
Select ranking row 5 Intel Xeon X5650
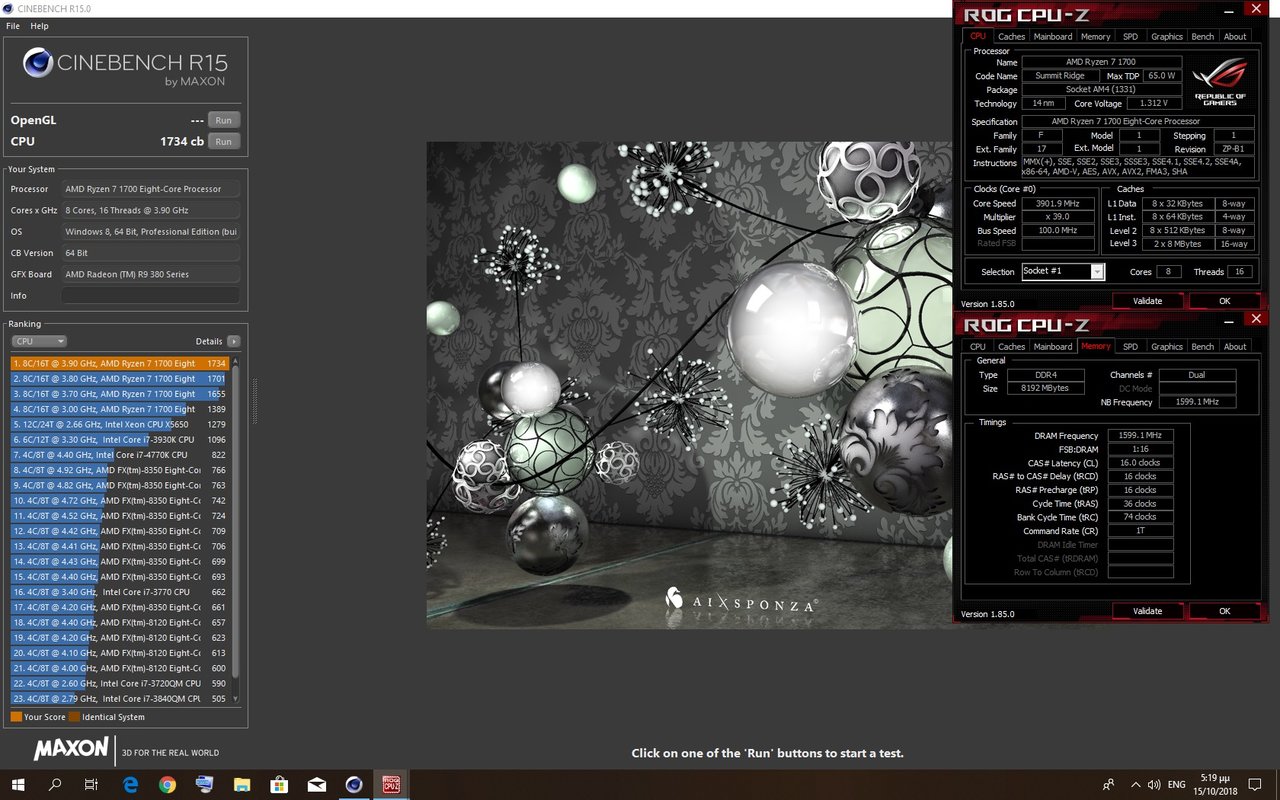(120, 424)
